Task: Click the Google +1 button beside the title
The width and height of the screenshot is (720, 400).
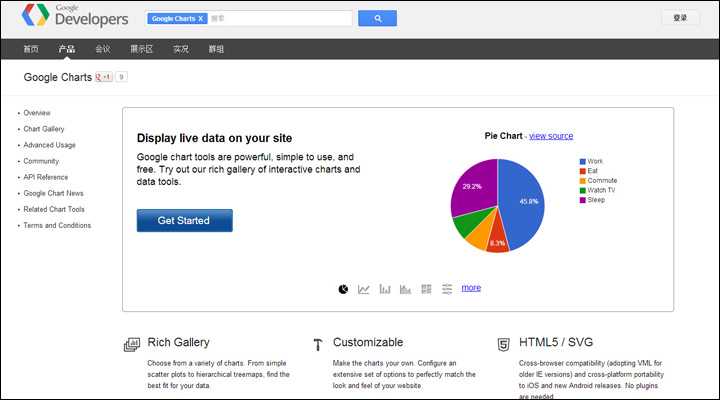Action: pos(104,77)
